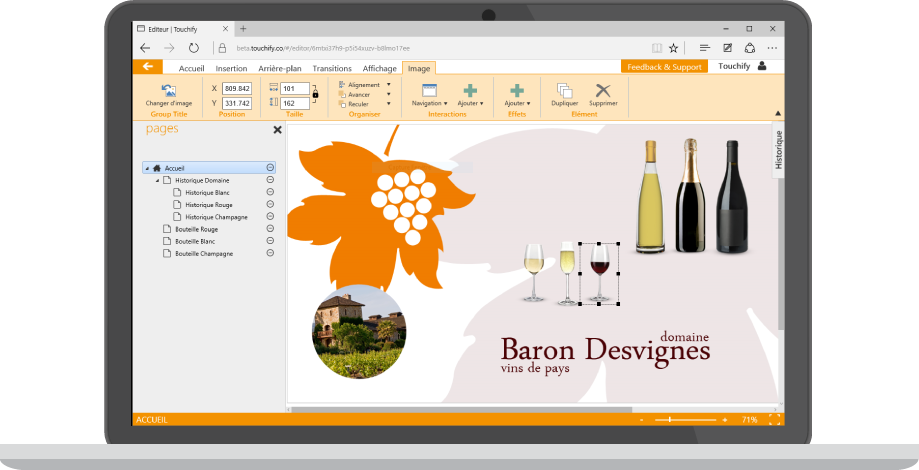The height and width of the screenshot is (470, 919).
Task: Click the height input field showing 162
Action: [x=295, y=103]
